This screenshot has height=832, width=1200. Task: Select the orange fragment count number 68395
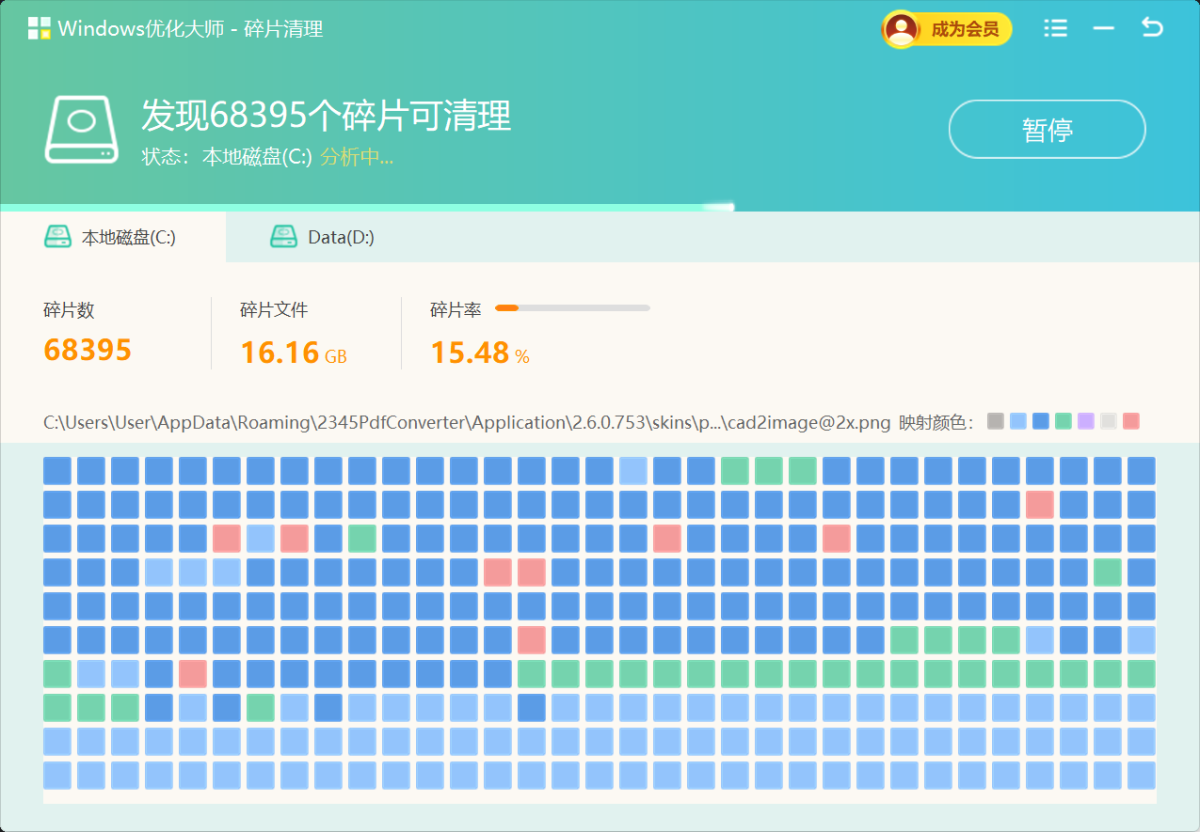click(x=85, y=349)
